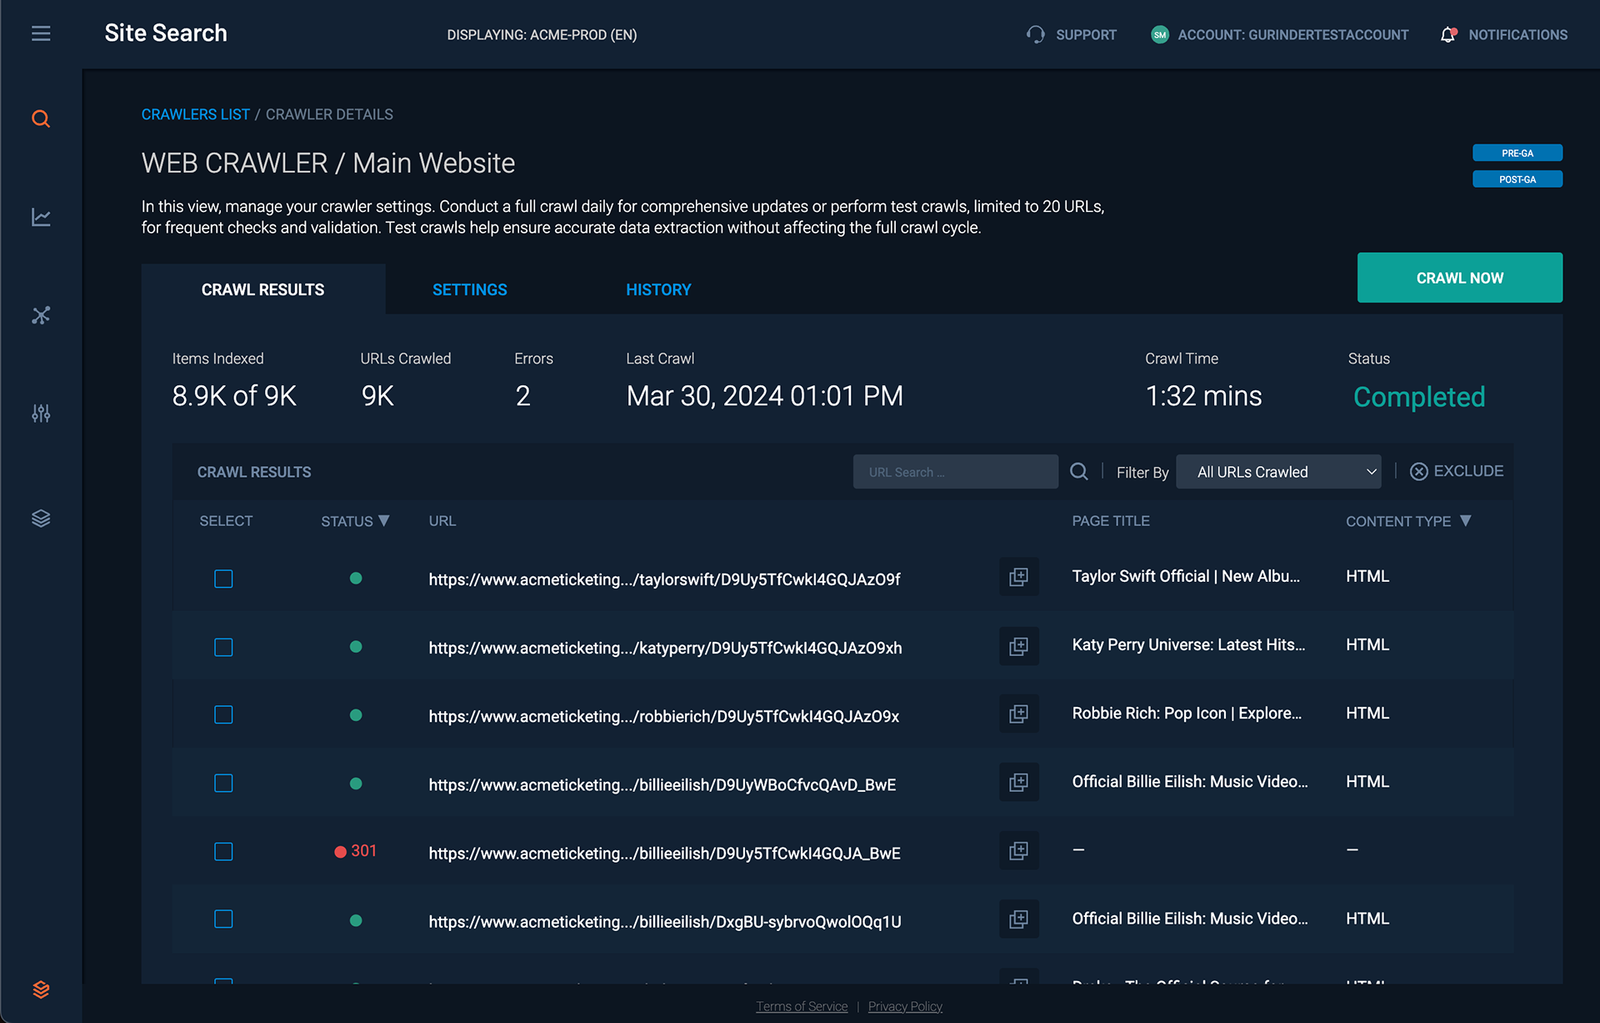Click the account avatar icon
The image size is (1600, 1023).
(1160, 35)
